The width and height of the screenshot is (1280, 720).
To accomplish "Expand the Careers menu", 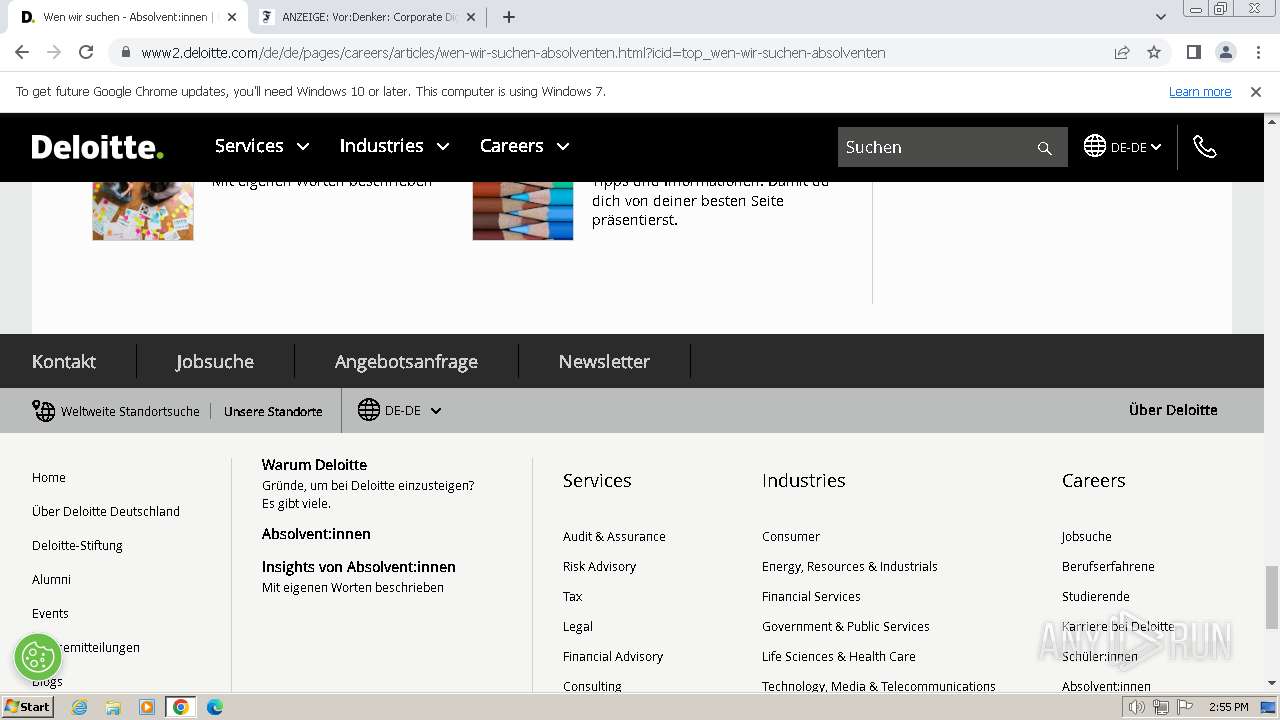I will (x=524, y=146).
